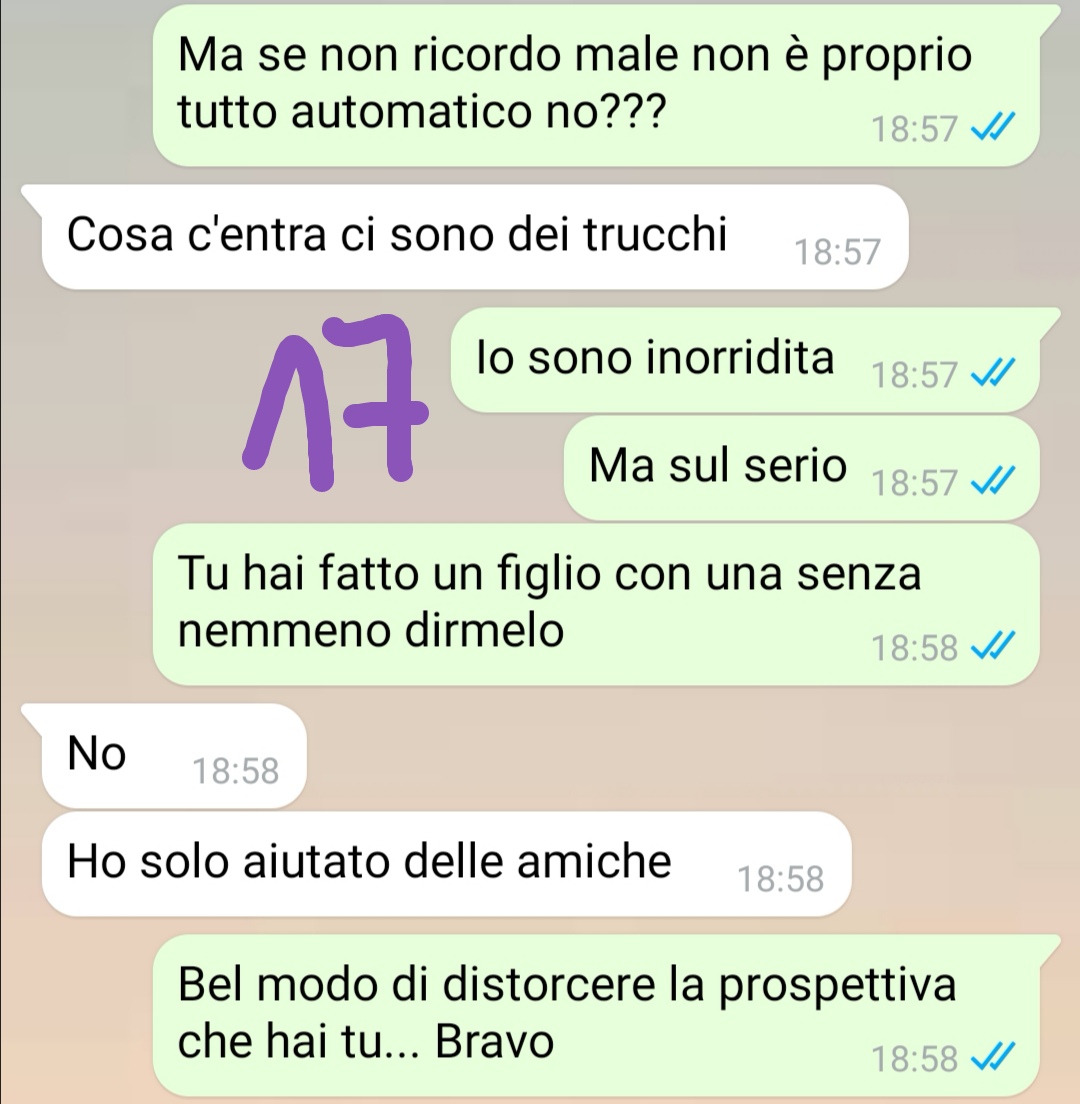The image size is (1080, 1104).
Task: Select the "Ma sul serio" message bubble
Action: point(801,468)
